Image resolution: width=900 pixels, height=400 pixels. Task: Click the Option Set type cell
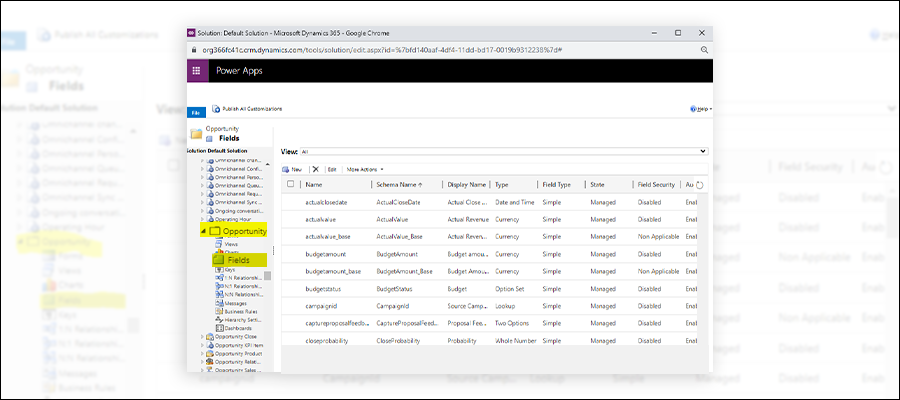tap(509, 289)
